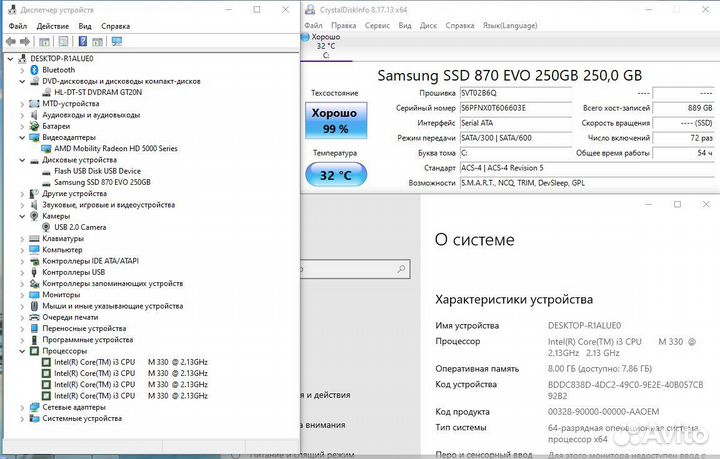Click the Код продукта 00328-90000-00000-AAOEM value
The image size is (720, 459).
(603, 412)
